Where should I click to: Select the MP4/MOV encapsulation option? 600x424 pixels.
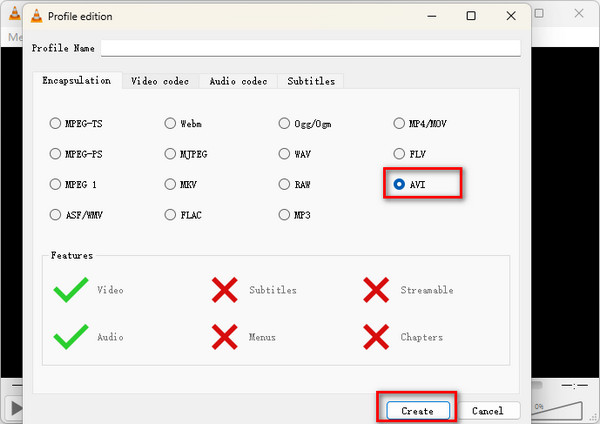click(x=400, y=124)
